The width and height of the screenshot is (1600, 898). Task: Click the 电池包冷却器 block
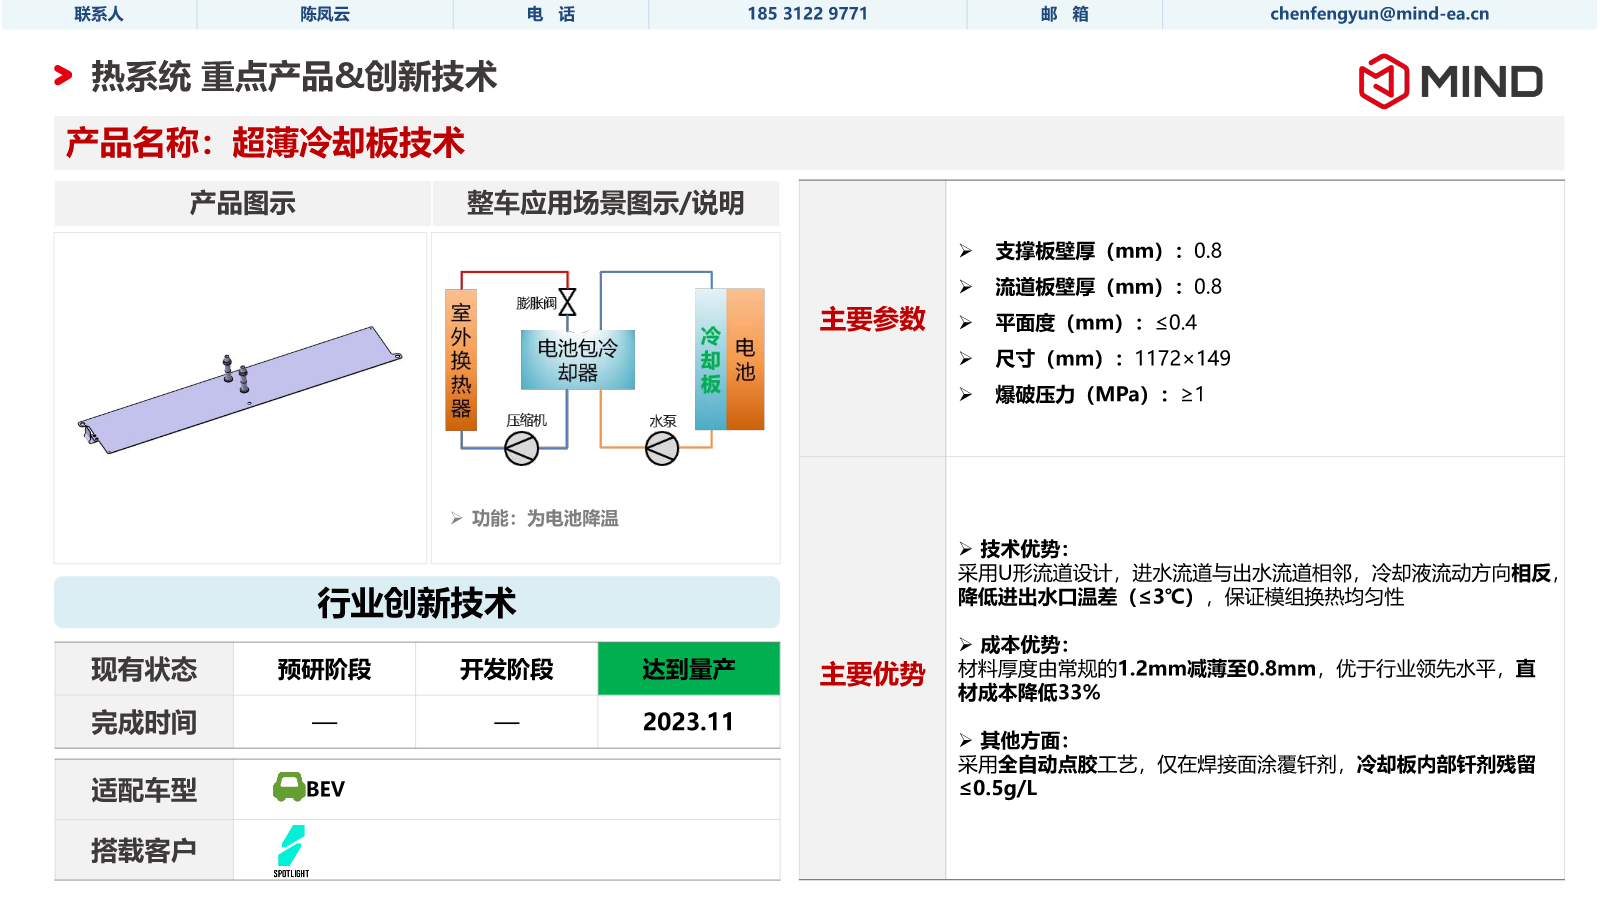point(577,360)
